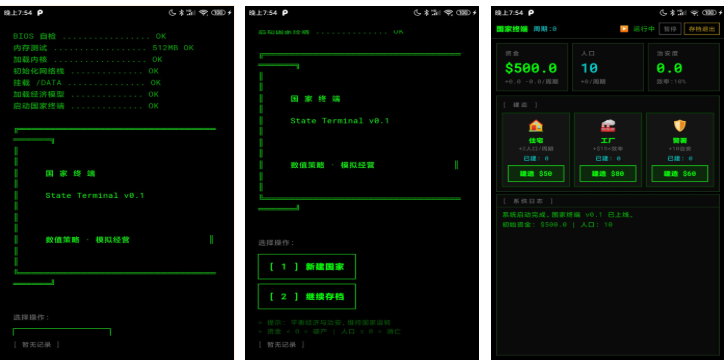Click the empty selection box under 选择操作 on the boot screen
The width and height of the screenshot is (724, 360).
pyautogui.click(x=62, y=332)
